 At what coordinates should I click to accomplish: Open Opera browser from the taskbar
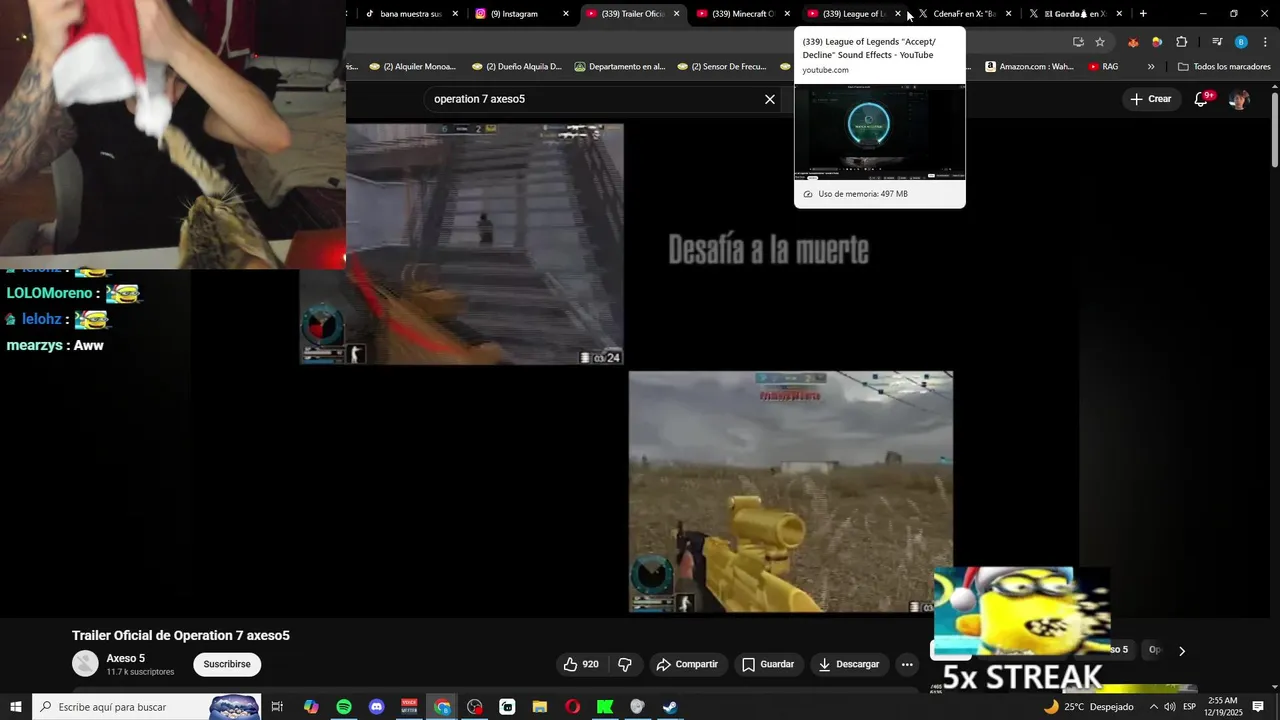572,707
